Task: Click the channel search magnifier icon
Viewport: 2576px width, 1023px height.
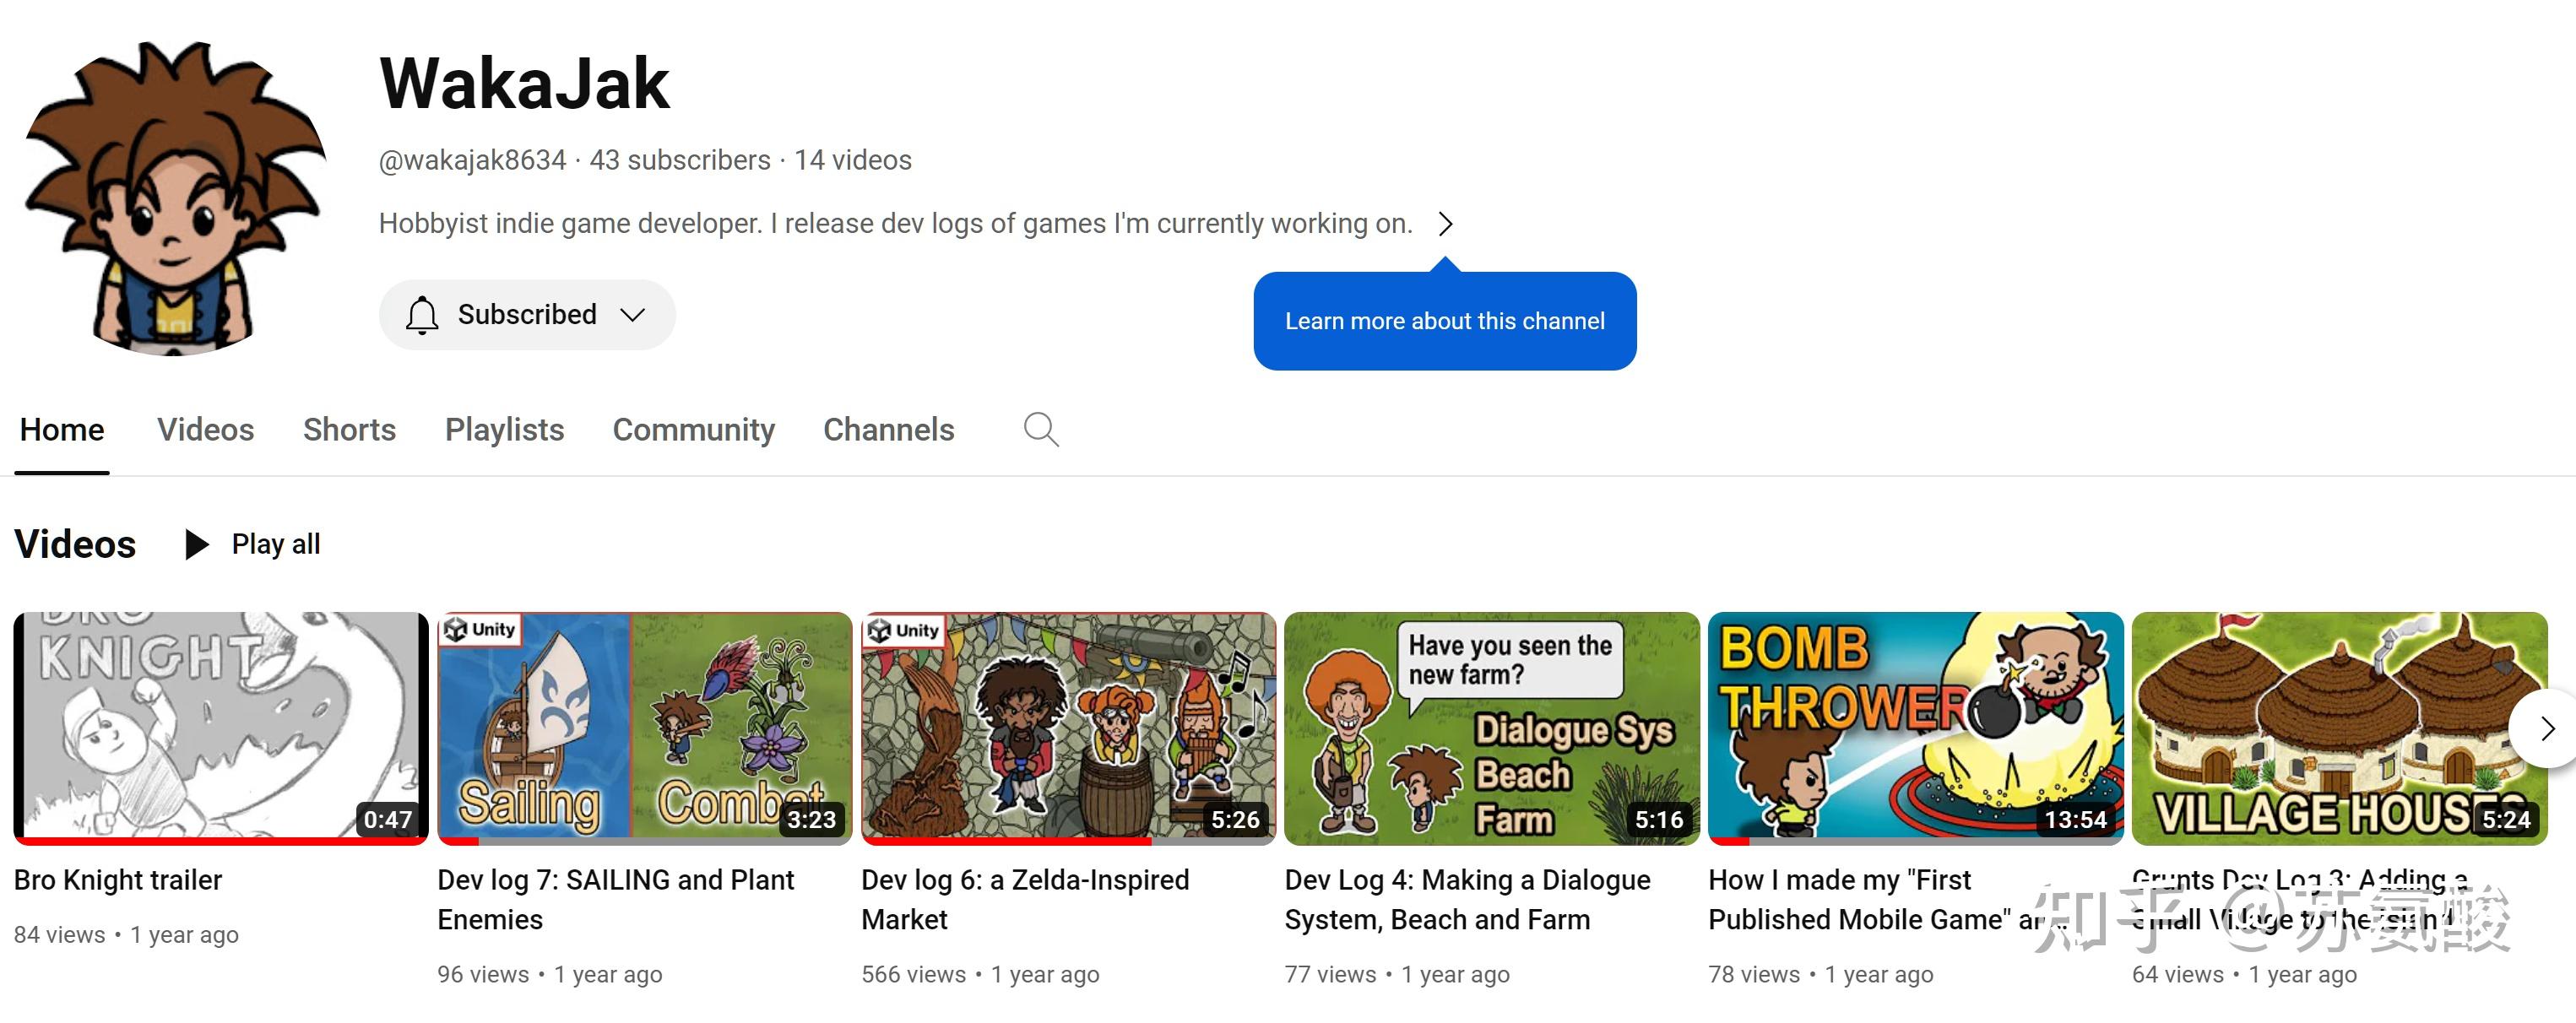Action: point(1041,430)
